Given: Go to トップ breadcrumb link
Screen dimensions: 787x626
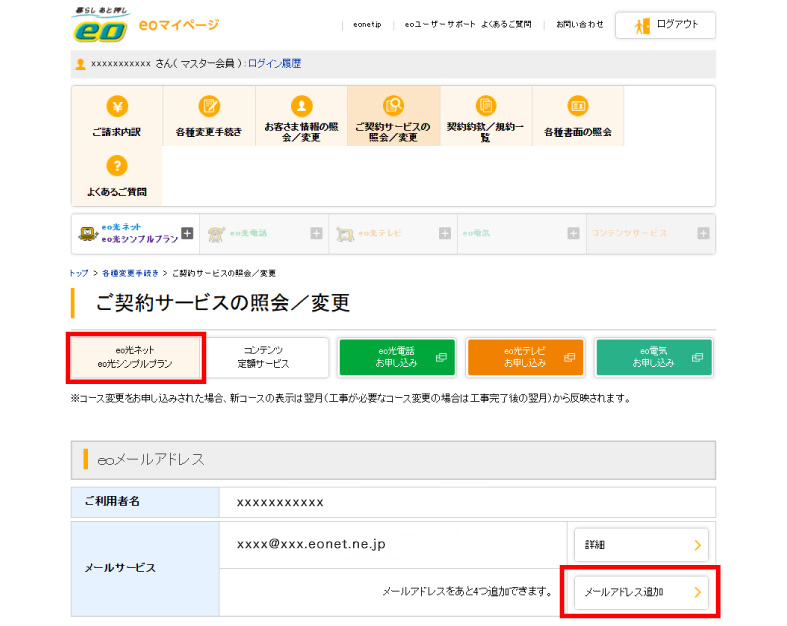Looking at the screenshot, I should (79, 274).
